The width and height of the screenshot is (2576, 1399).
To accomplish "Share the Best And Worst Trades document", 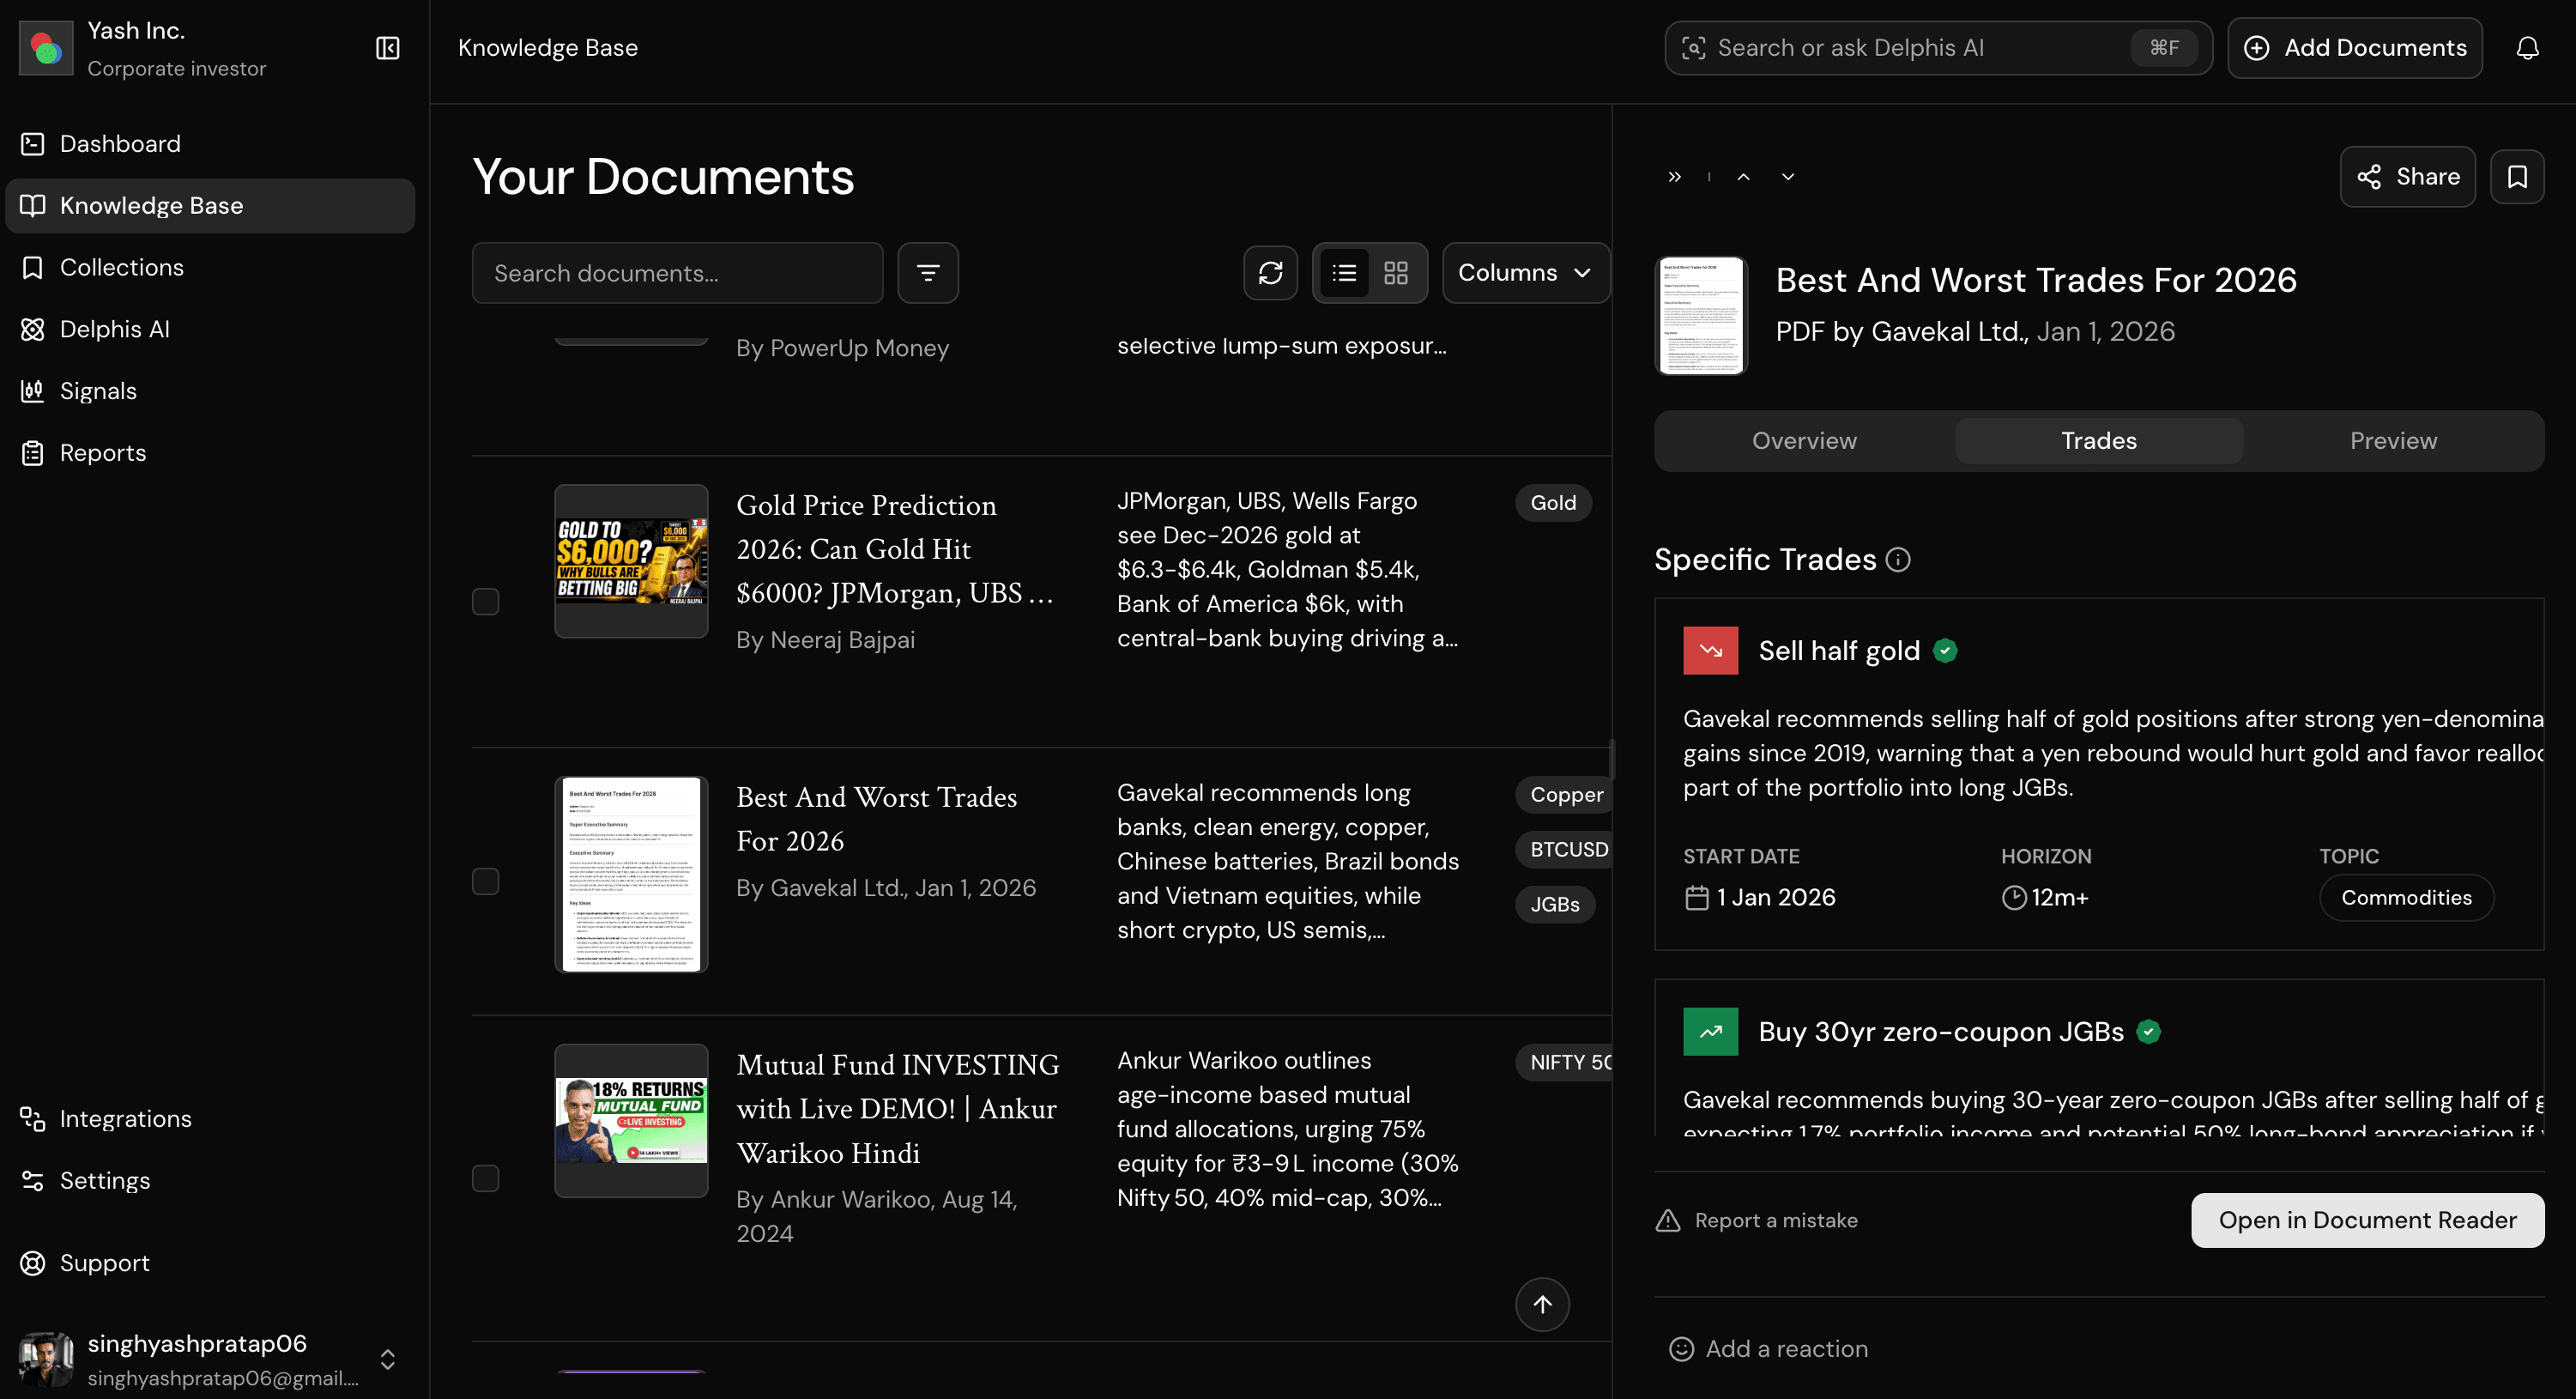I will 2407,177.
